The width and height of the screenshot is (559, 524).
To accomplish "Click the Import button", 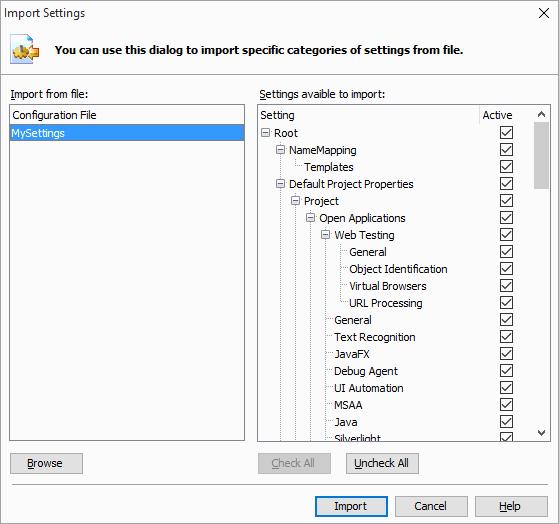I will pyautogui.click(x=351, y=506).
